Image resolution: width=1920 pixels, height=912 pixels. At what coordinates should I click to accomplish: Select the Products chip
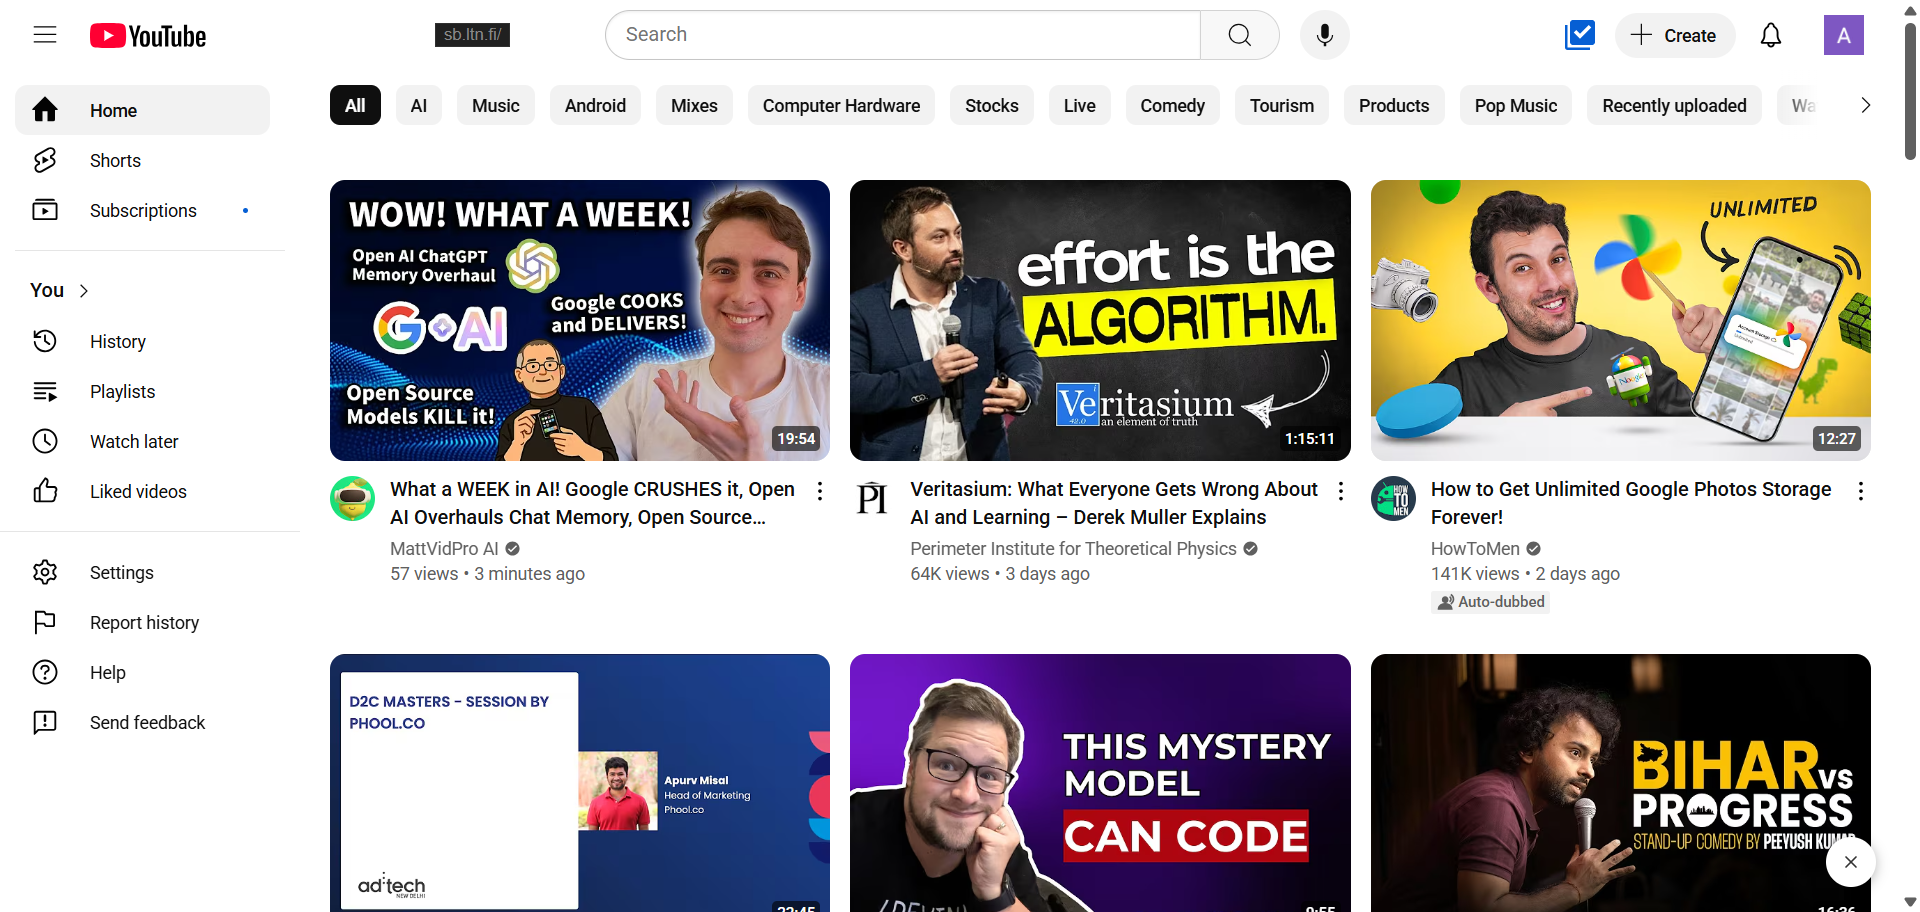point(1394,106)
